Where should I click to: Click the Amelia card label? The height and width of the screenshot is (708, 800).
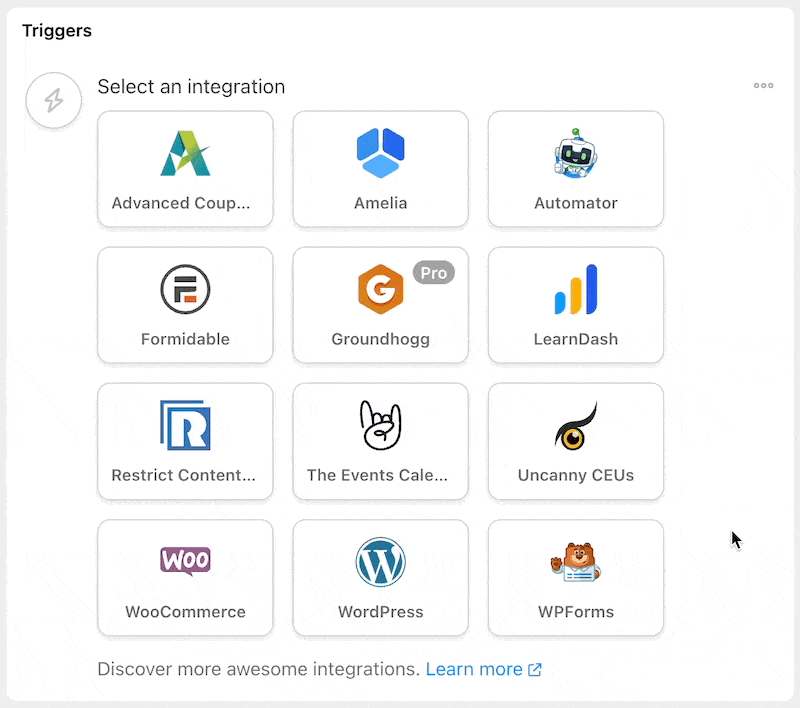pos(381,203)
